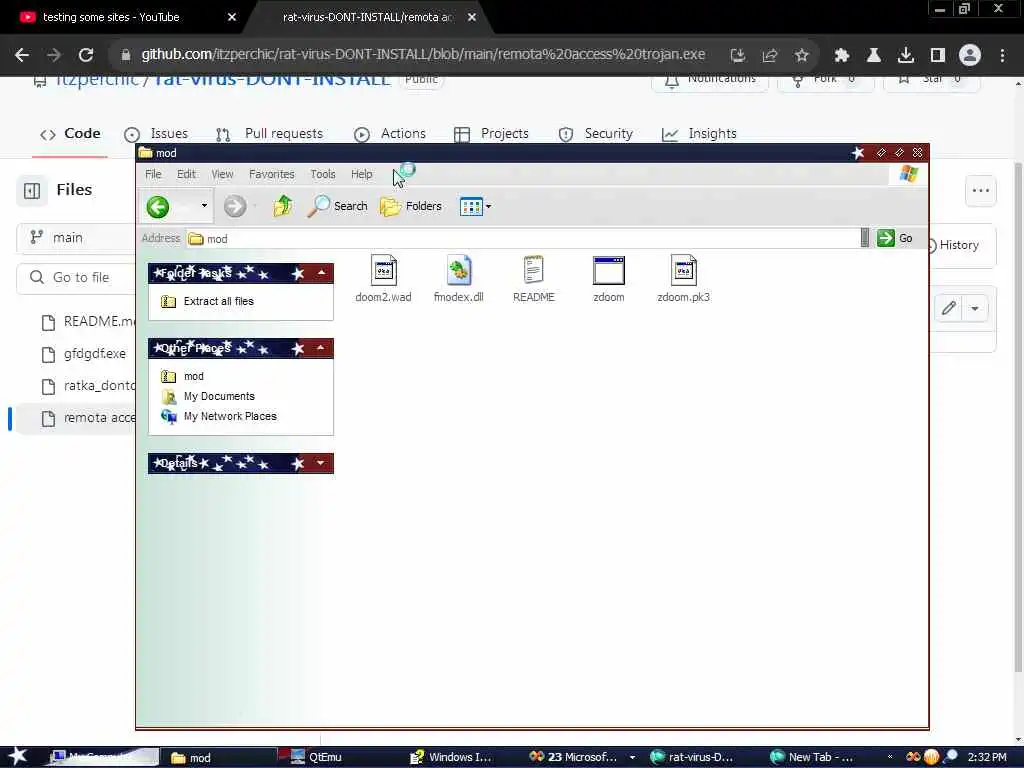Select the doom2.wad file
Image resolution: width=1024 pixels, height=768 pixels.
(x=383, y=279)
